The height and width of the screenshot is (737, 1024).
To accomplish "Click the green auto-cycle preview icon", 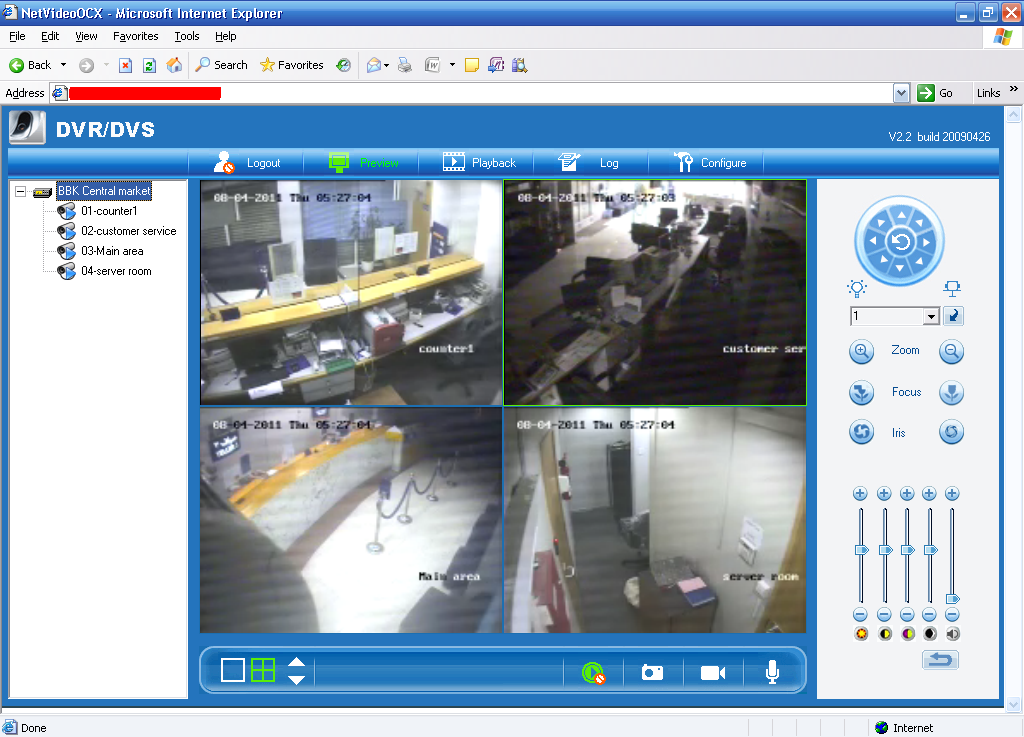I will pyautogui.click(x=592, y=672).
